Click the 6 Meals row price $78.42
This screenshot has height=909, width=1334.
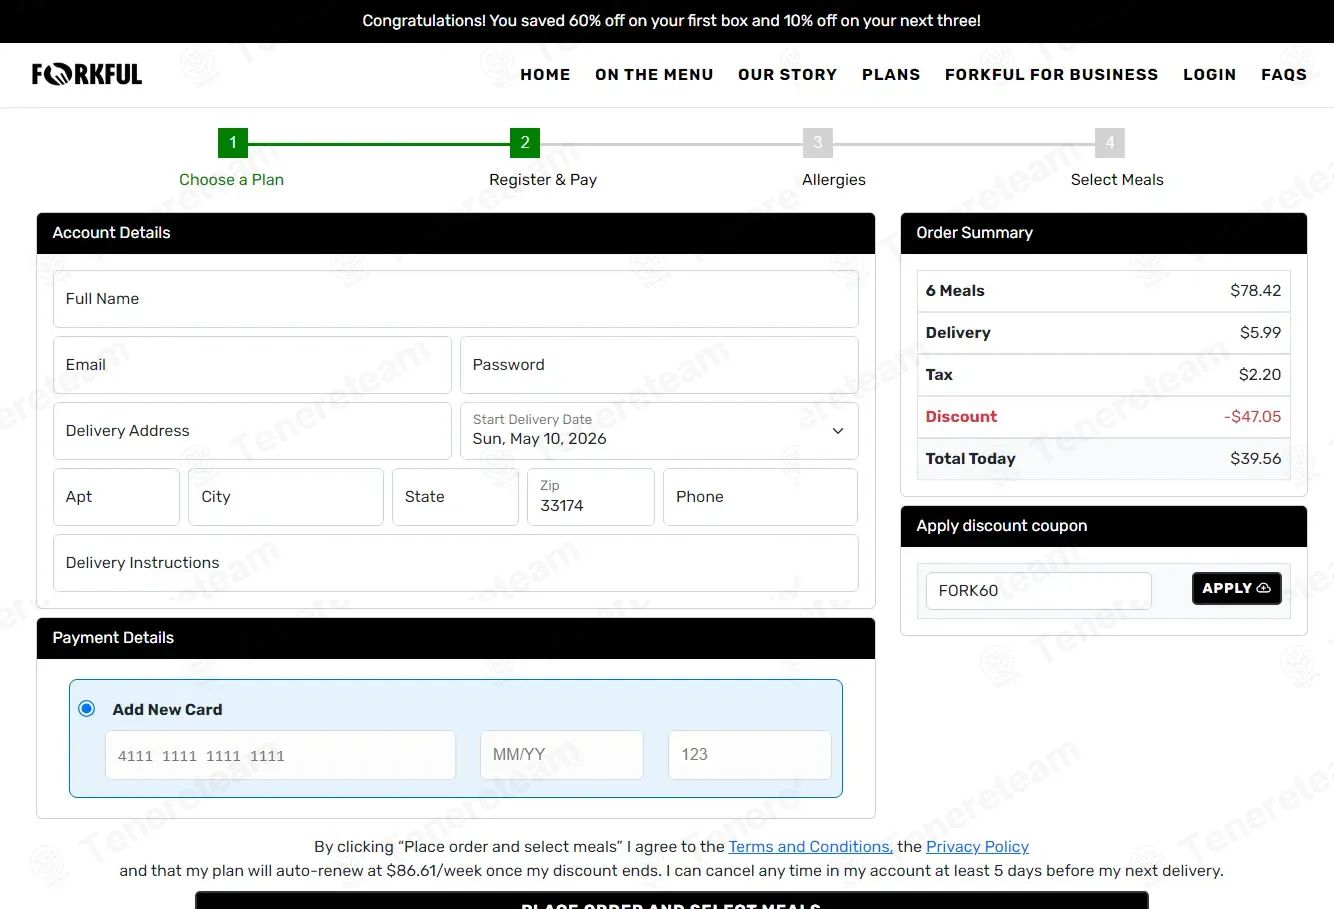click(x=1255, y=291)
